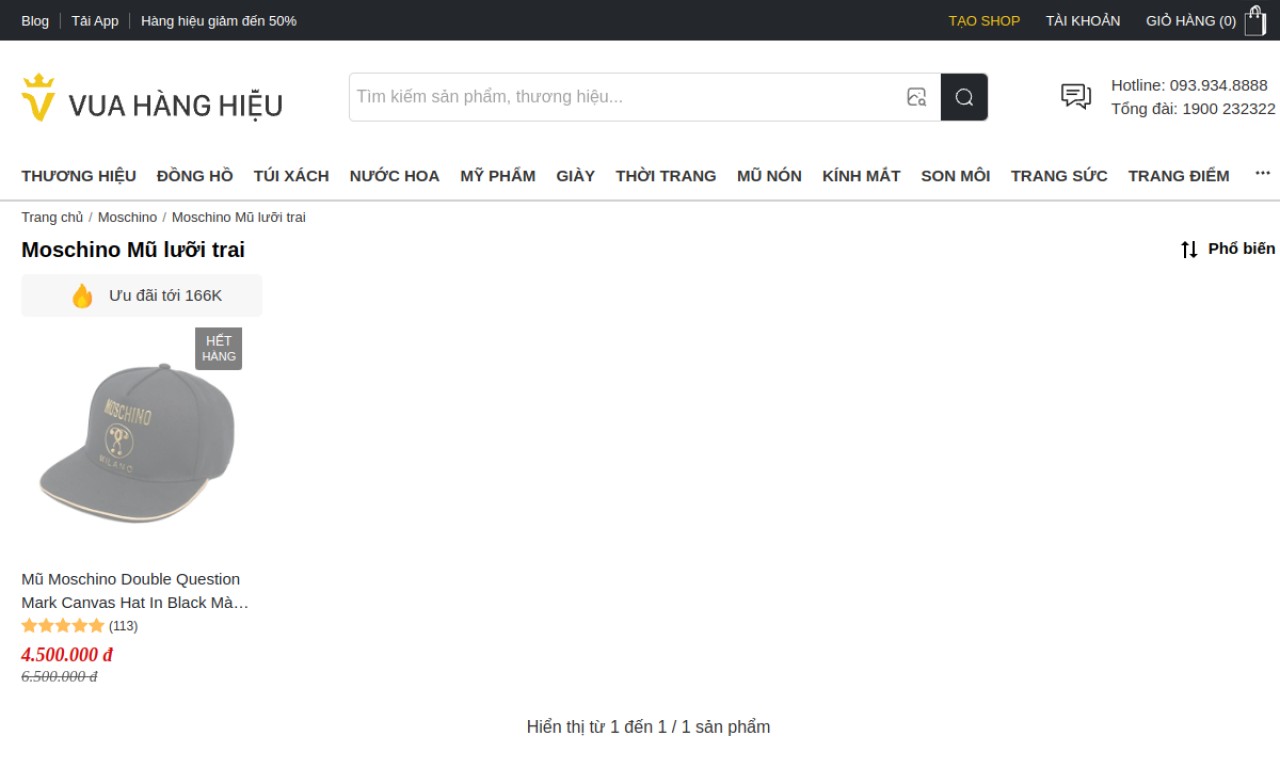Click the Hotline: 093.934.8888 number

[x=1189, y=85]
